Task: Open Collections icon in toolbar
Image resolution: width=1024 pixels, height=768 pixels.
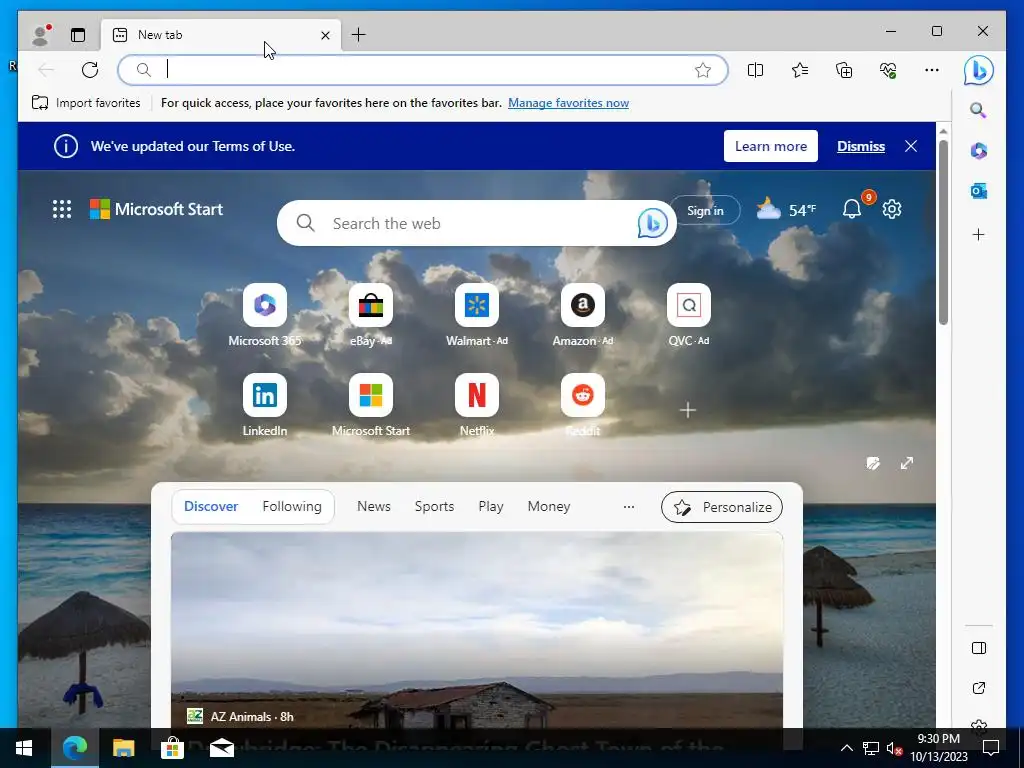Action: click(844, 70)
